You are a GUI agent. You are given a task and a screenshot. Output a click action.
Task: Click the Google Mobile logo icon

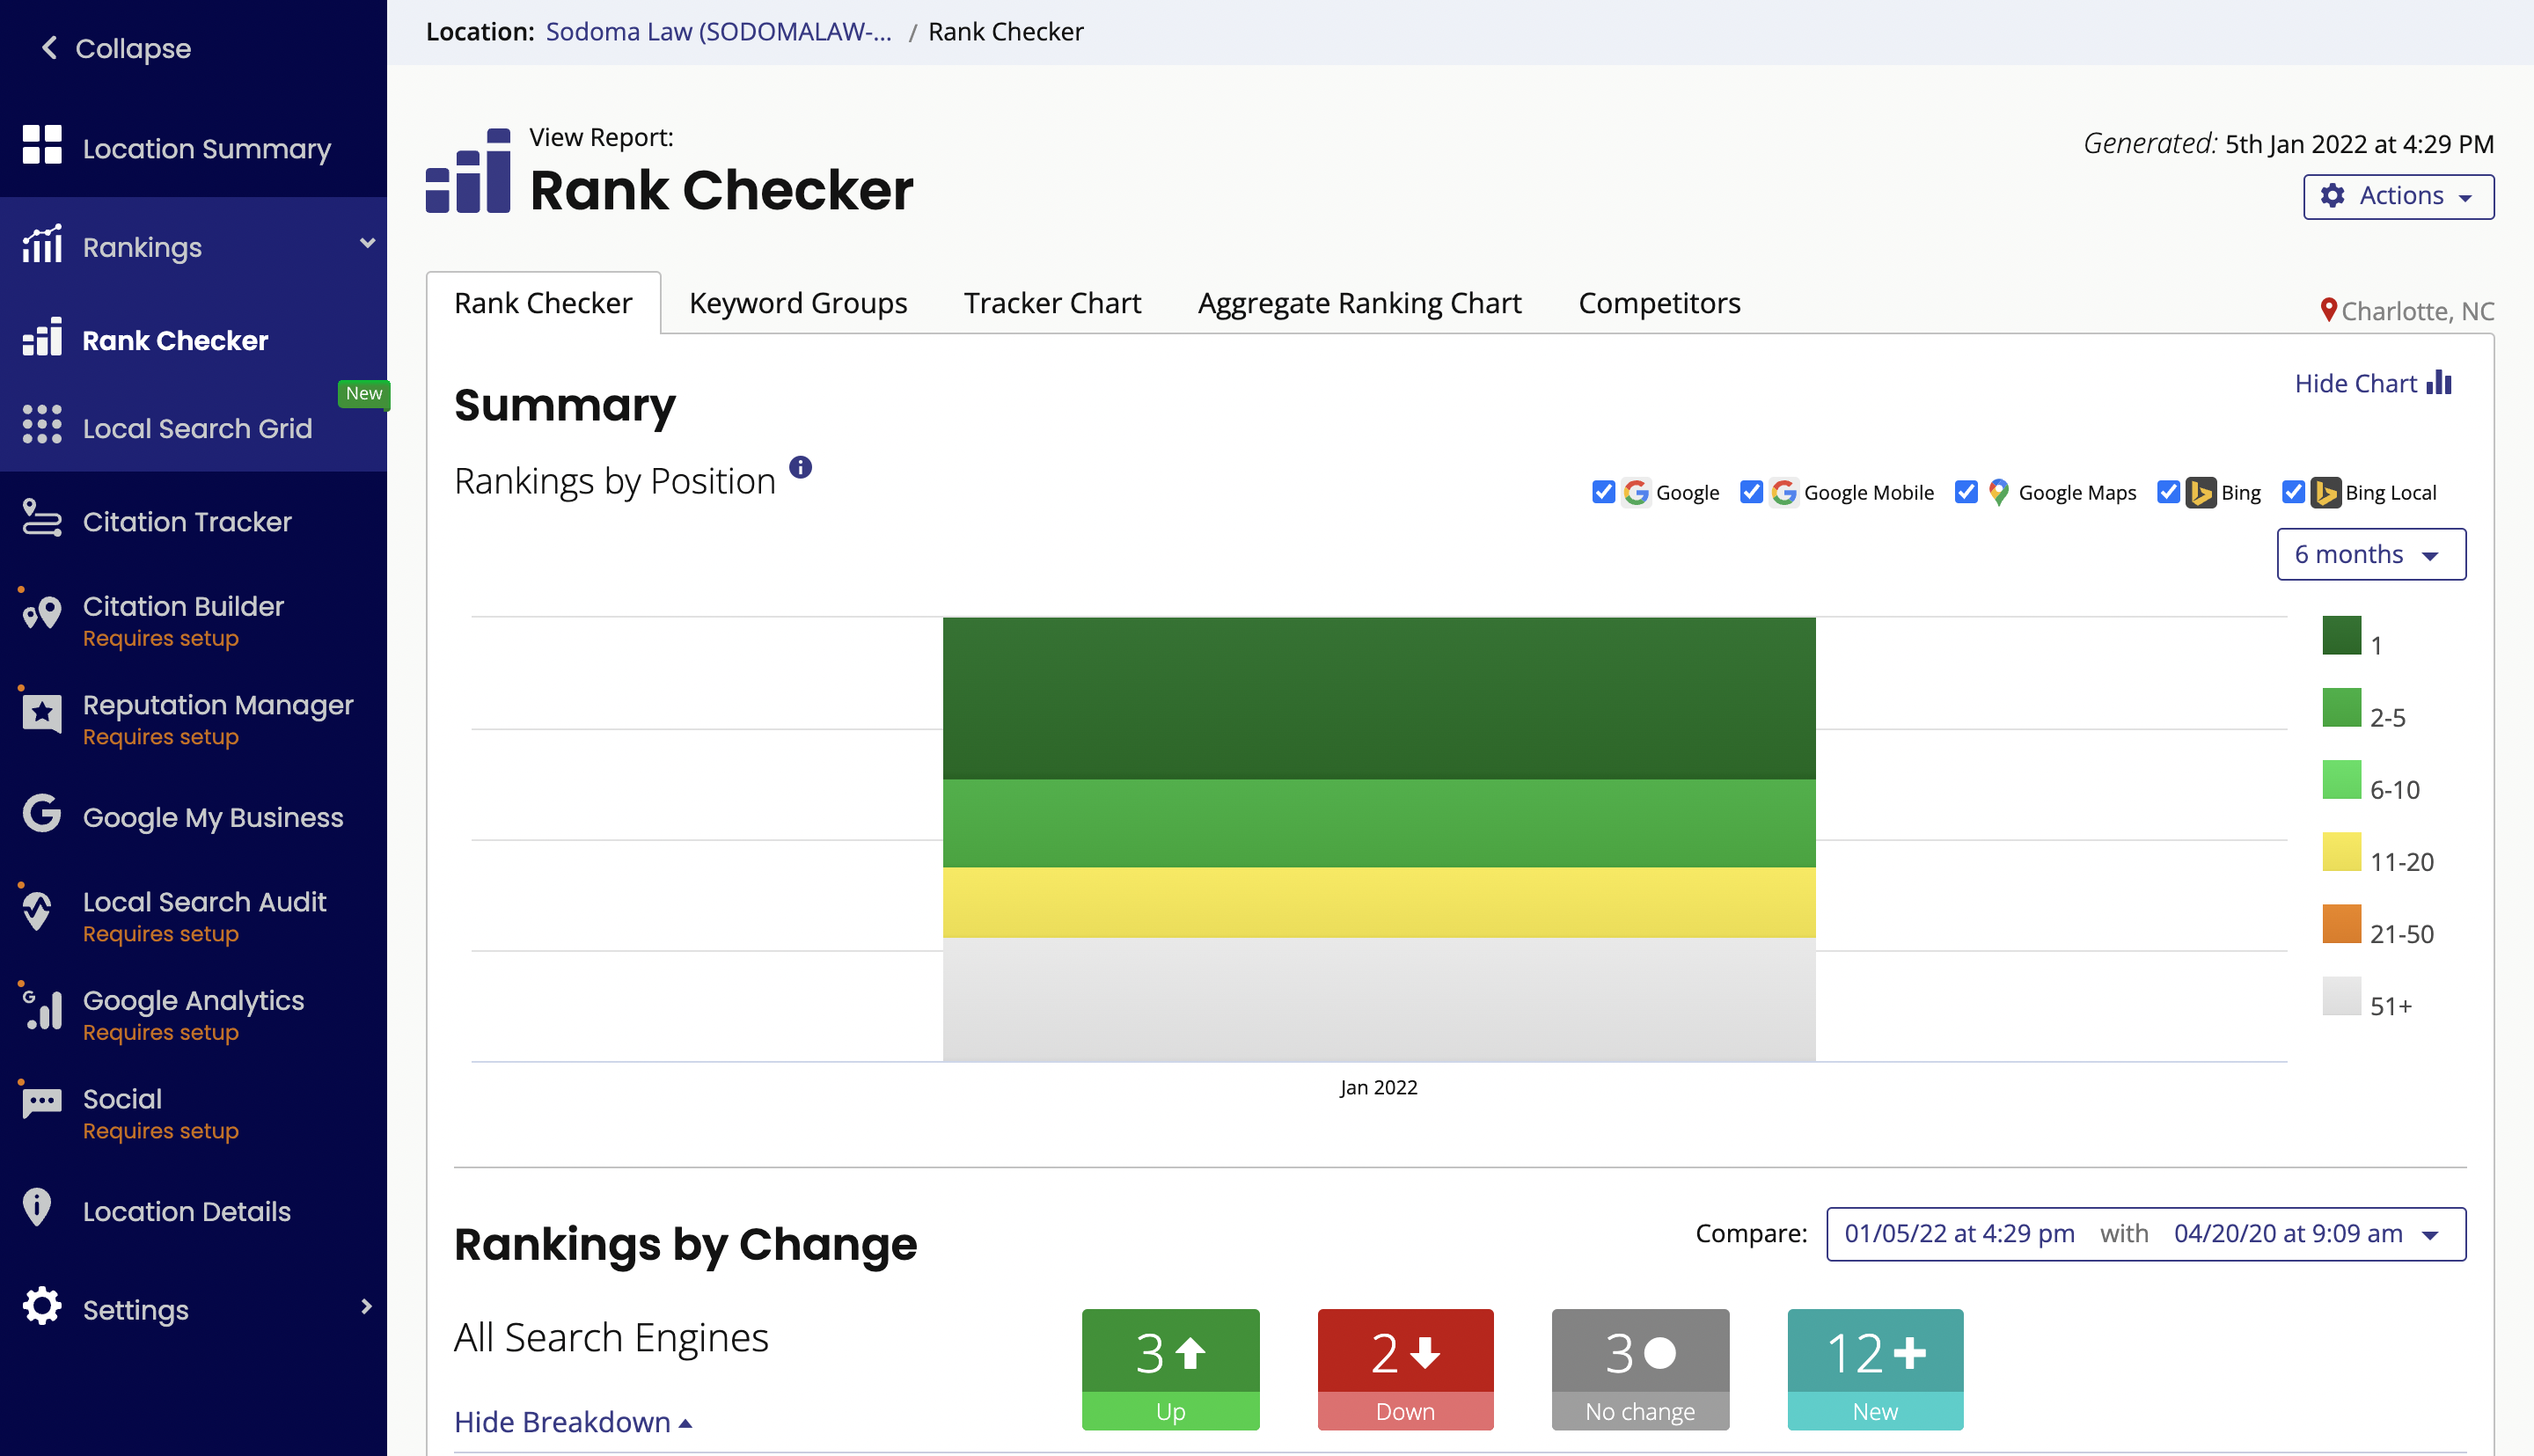(x=1783, y=492)
